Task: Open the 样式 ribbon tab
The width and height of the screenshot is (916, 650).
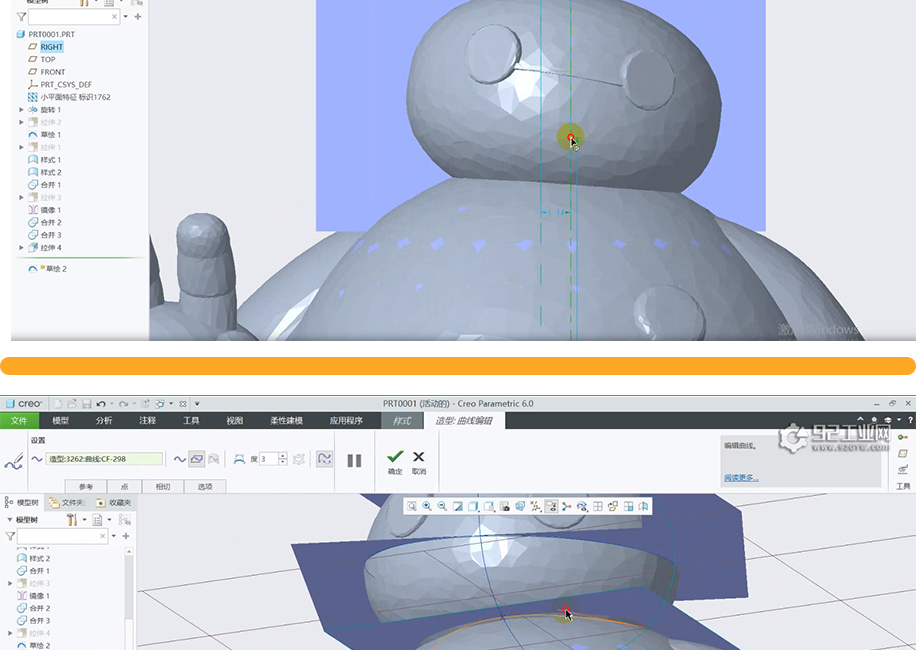Action: tap(401, 420)
